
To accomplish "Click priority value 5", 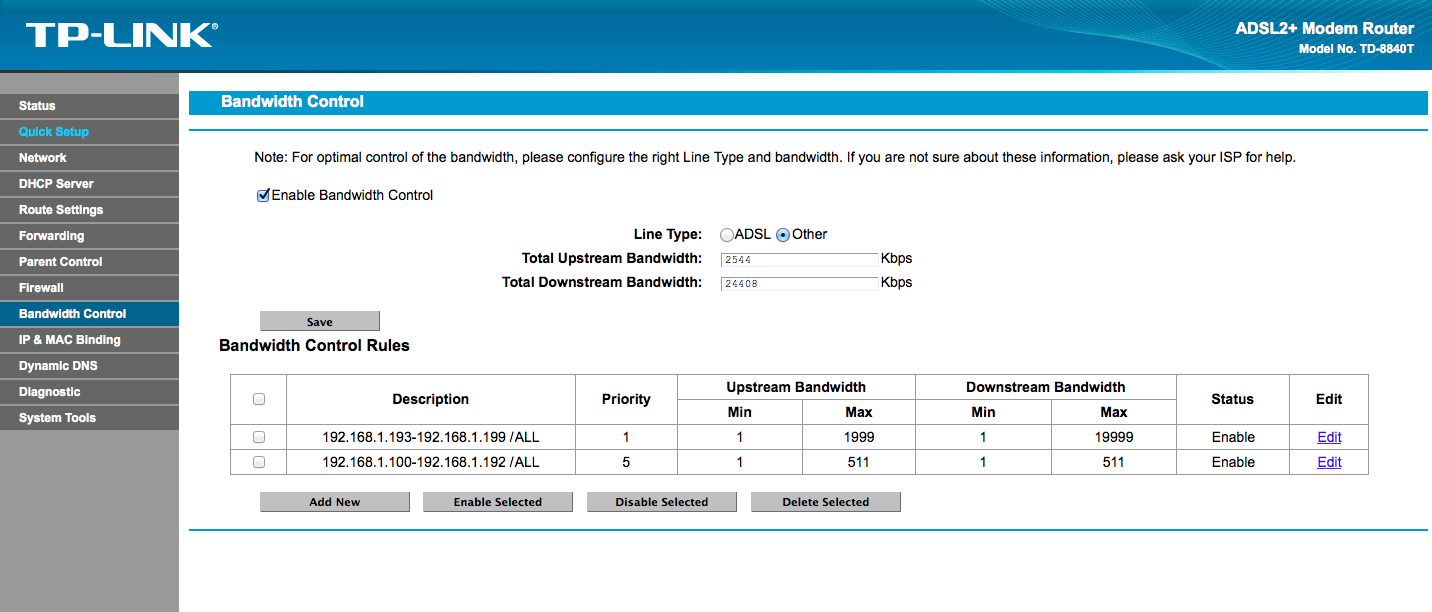I will pos(626,462).
